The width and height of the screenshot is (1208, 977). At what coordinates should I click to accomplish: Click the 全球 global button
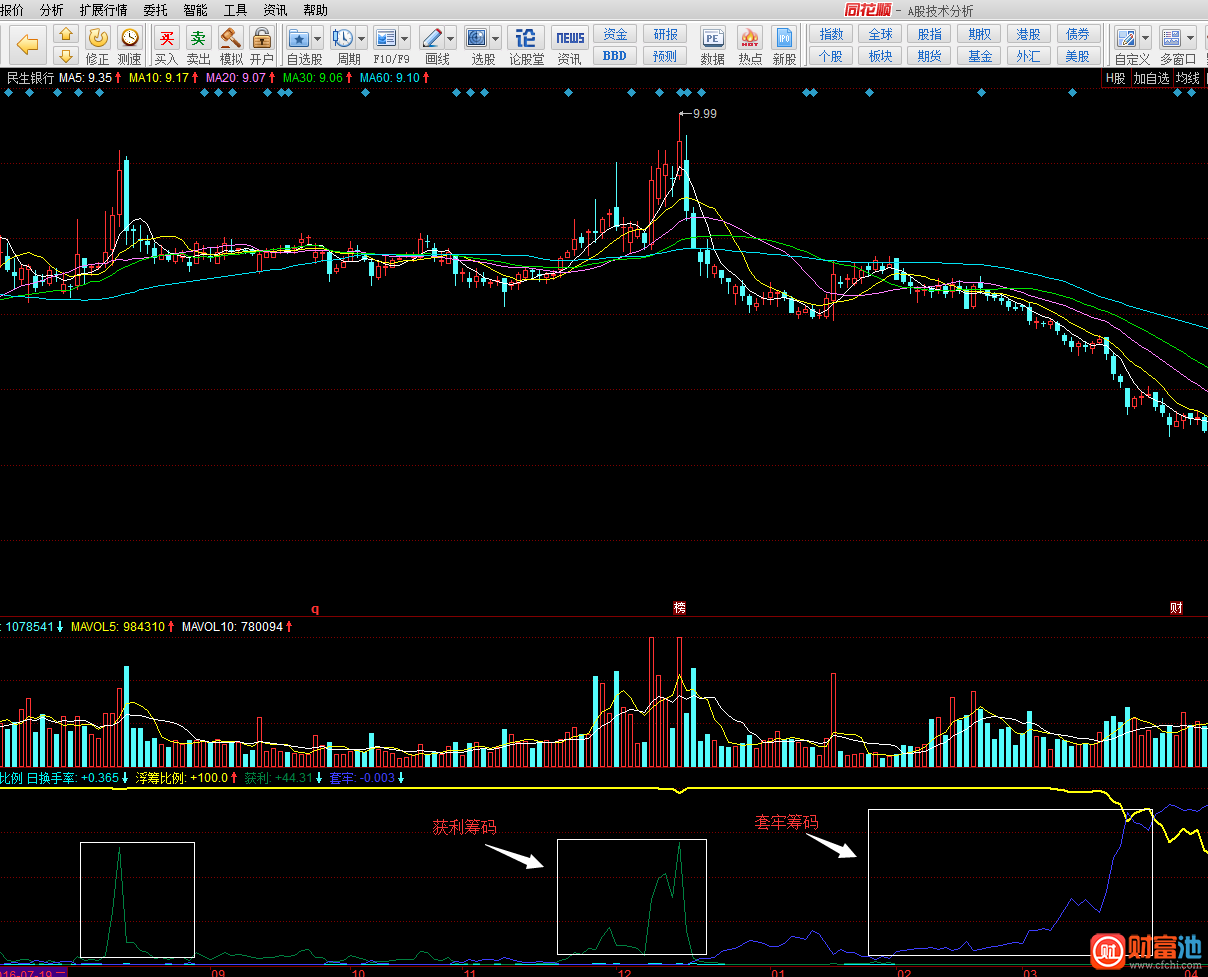[x=880, y=34]
